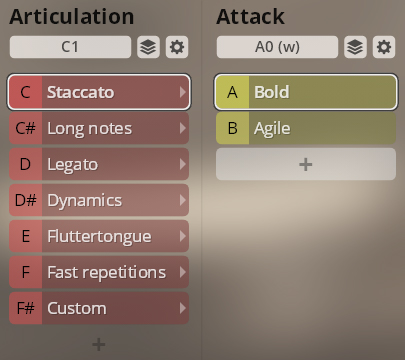Image resolution: width=405 pixels, height=360 pixels.
Task: Add a new articulation with the plus
Action: pos(99,344)
